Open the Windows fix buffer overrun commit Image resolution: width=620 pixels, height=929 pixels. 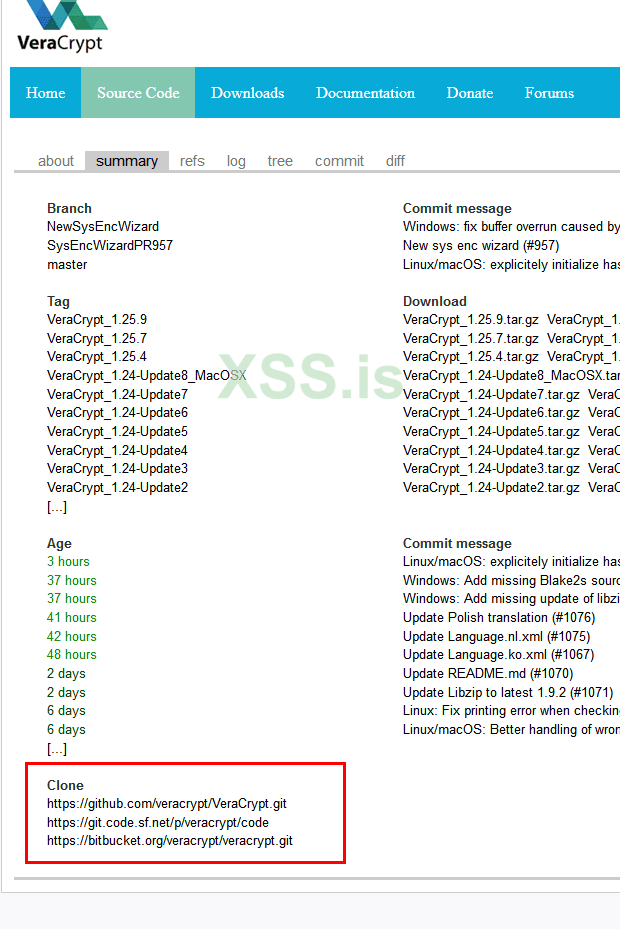[512, 227]
